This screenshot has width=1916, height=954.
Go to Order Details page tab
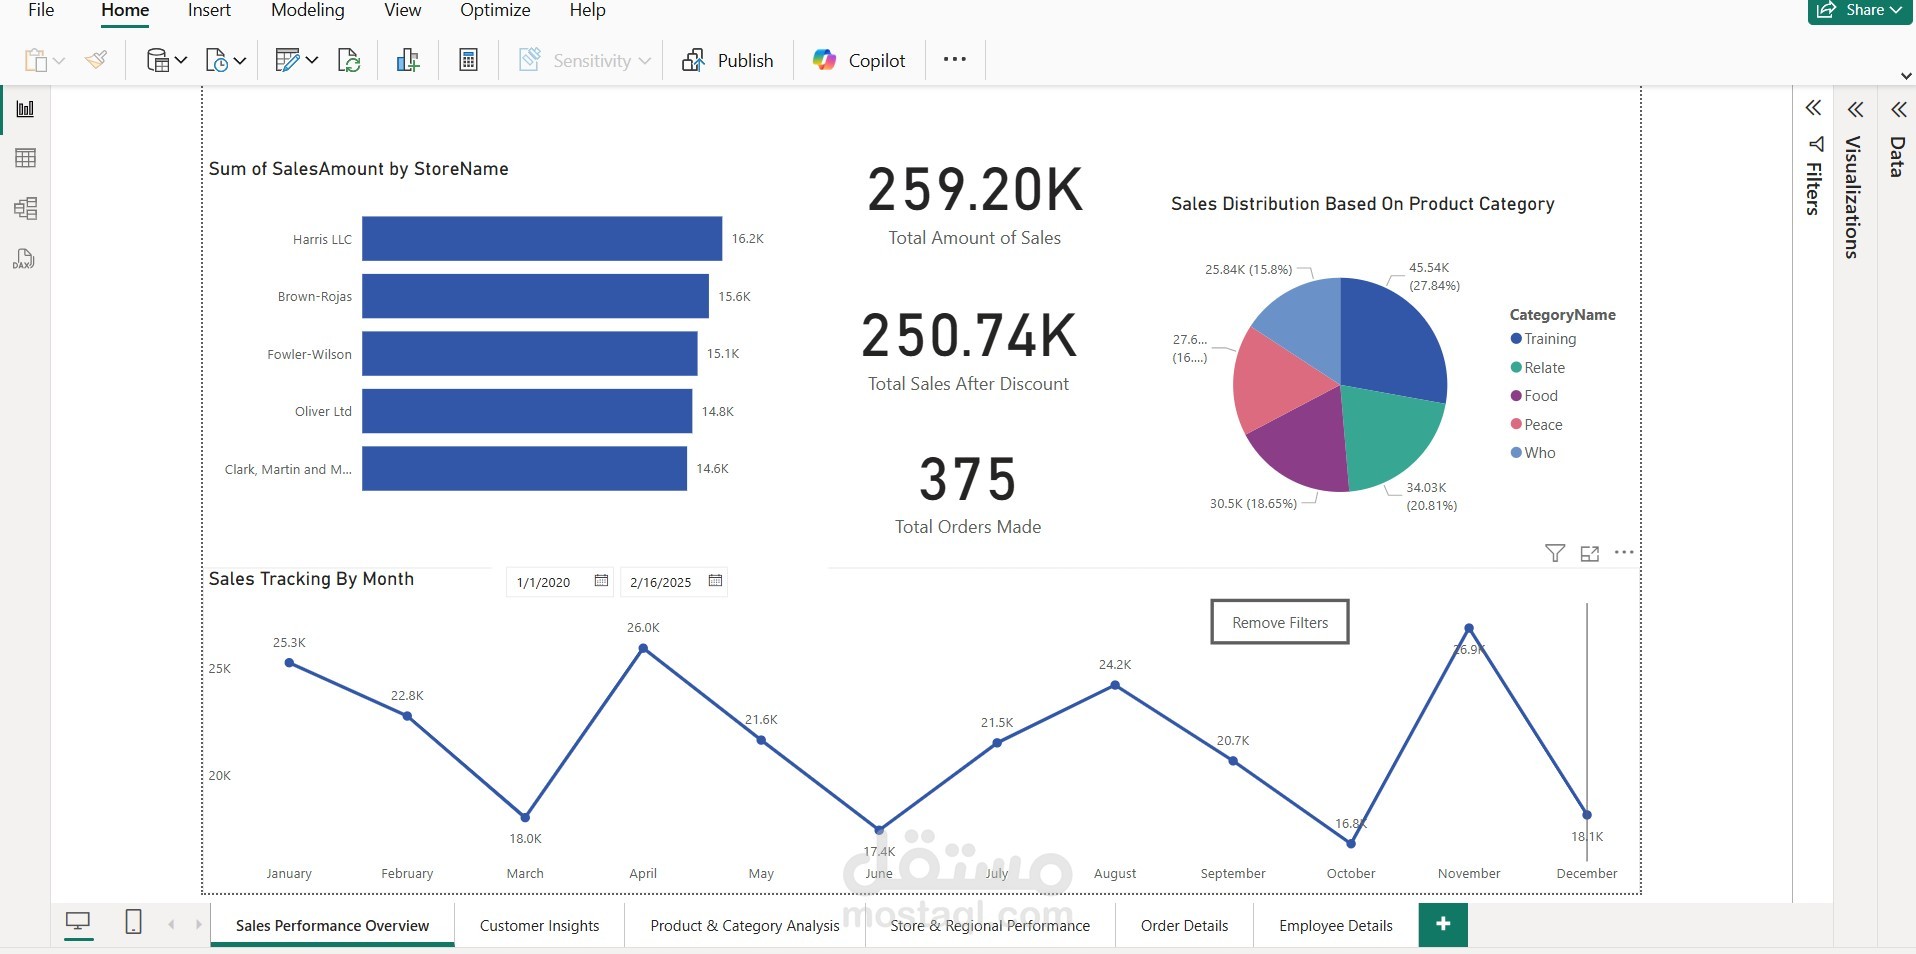pos(1185,925)
